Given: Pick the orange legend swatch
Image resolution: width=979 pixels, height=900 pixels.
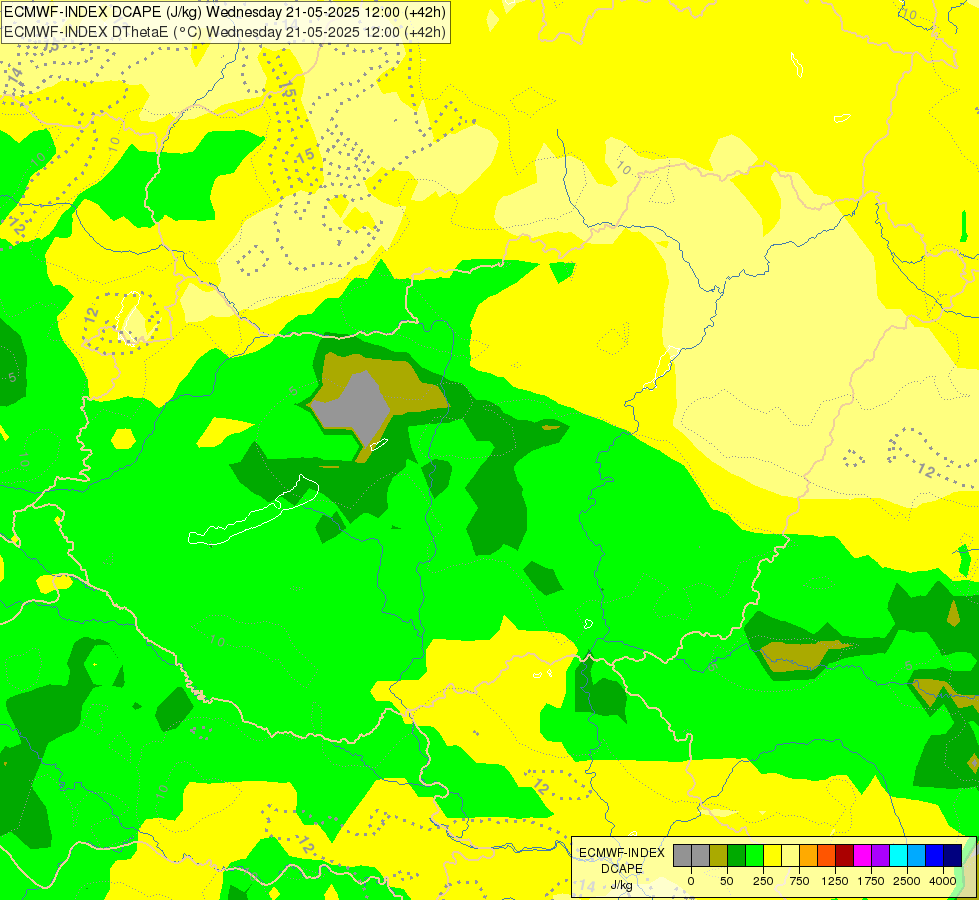Looking at the screenshot, I should (809, 855).
